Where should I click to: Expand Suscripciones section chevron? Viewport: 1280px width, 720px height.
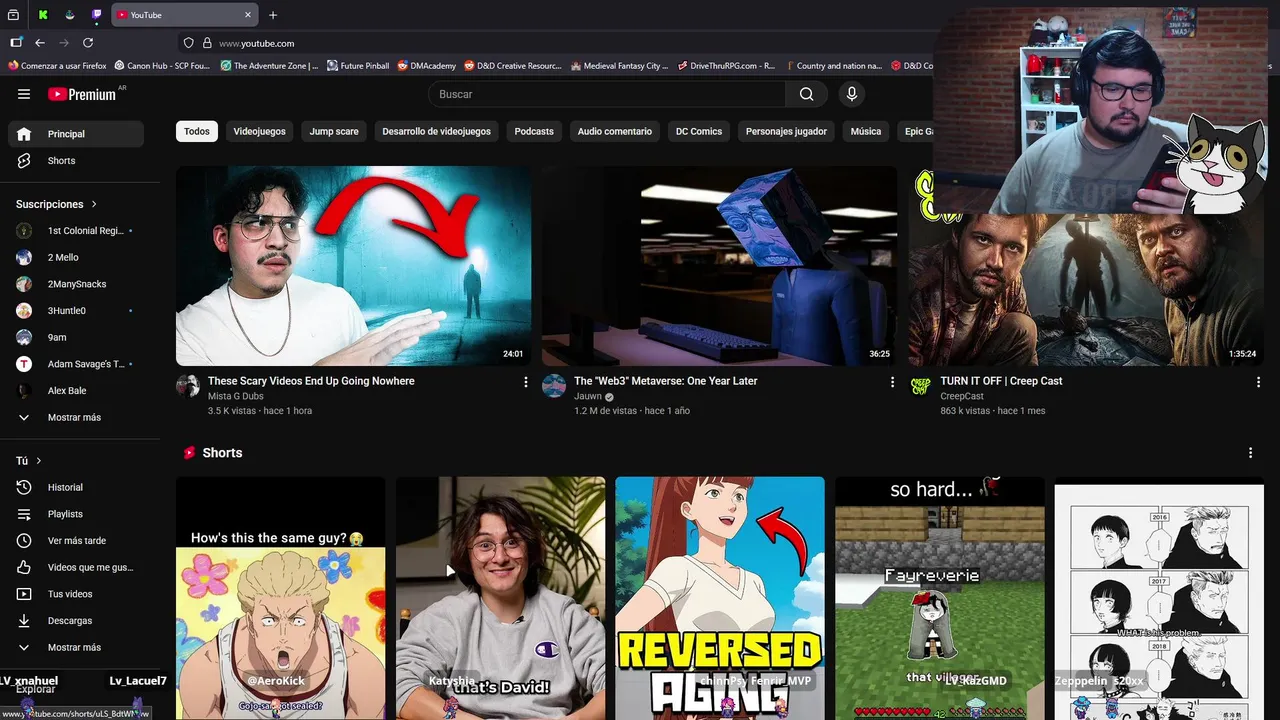coord(94,204)
